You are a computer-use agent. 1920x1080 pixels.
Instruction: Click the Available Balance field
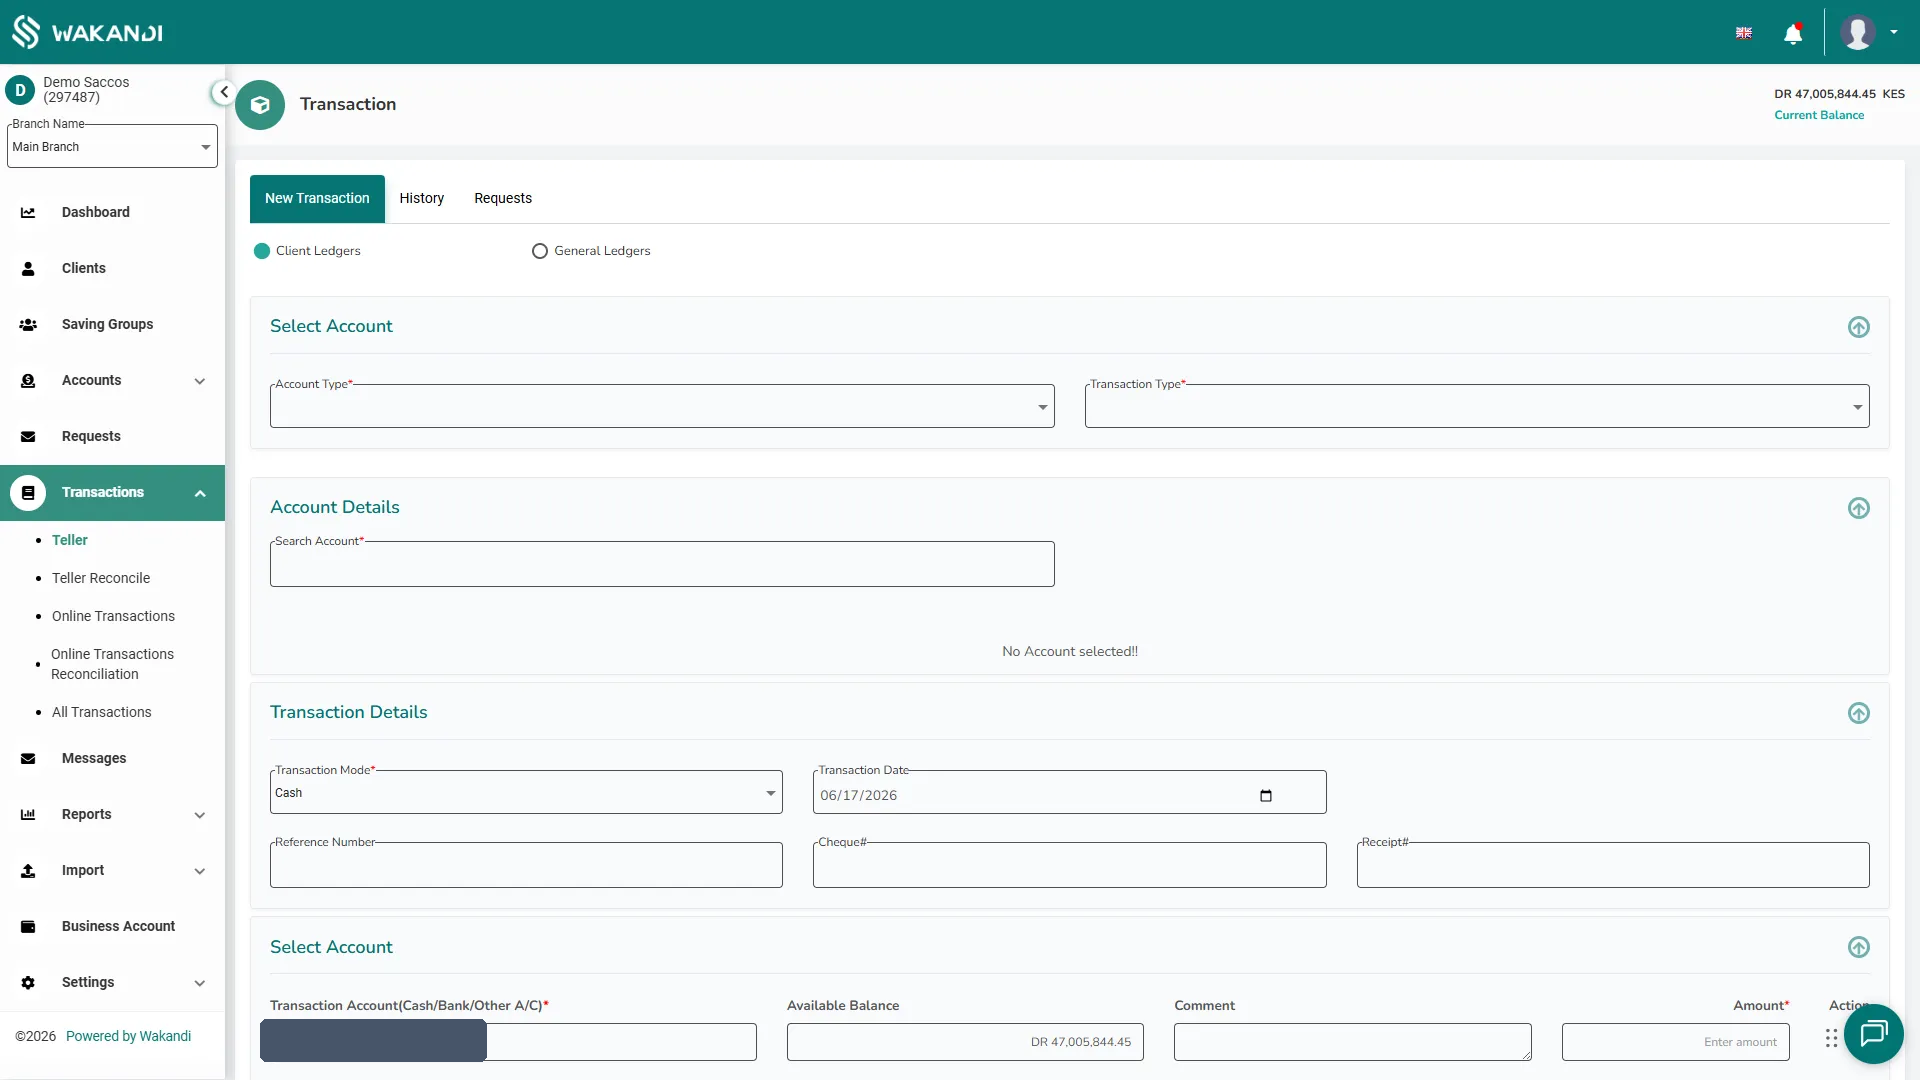[x=965, y=1042]
